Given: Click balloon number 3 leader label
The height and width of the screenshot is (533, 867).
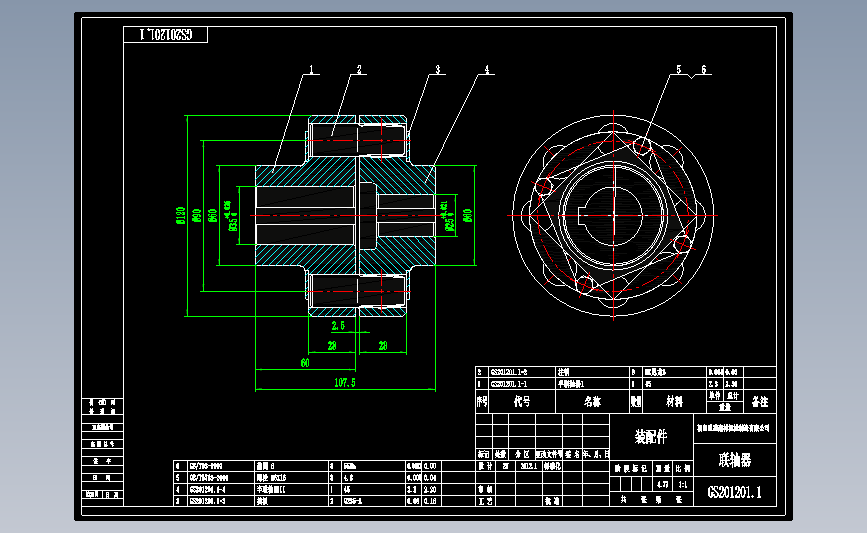Looking at the screenshot, I should (x=437, y=70).
